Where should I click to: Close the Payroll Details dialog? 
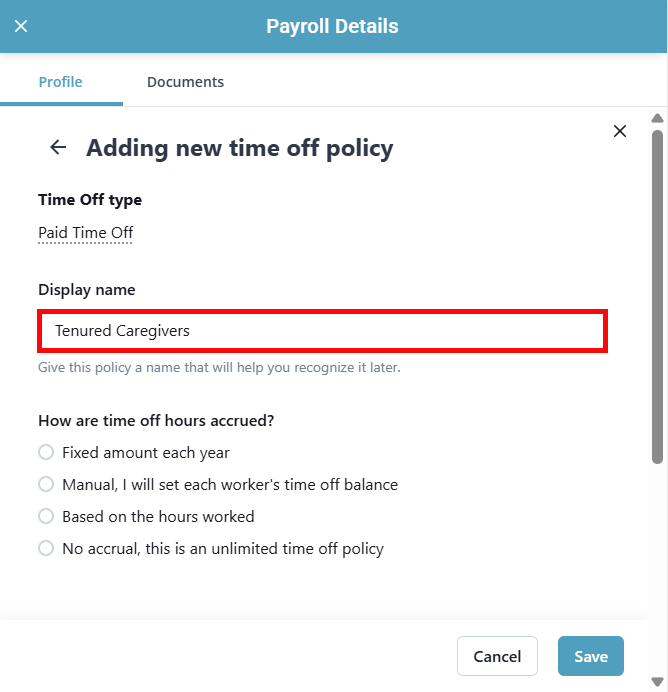pyautogui.click(x=21, y=27)
